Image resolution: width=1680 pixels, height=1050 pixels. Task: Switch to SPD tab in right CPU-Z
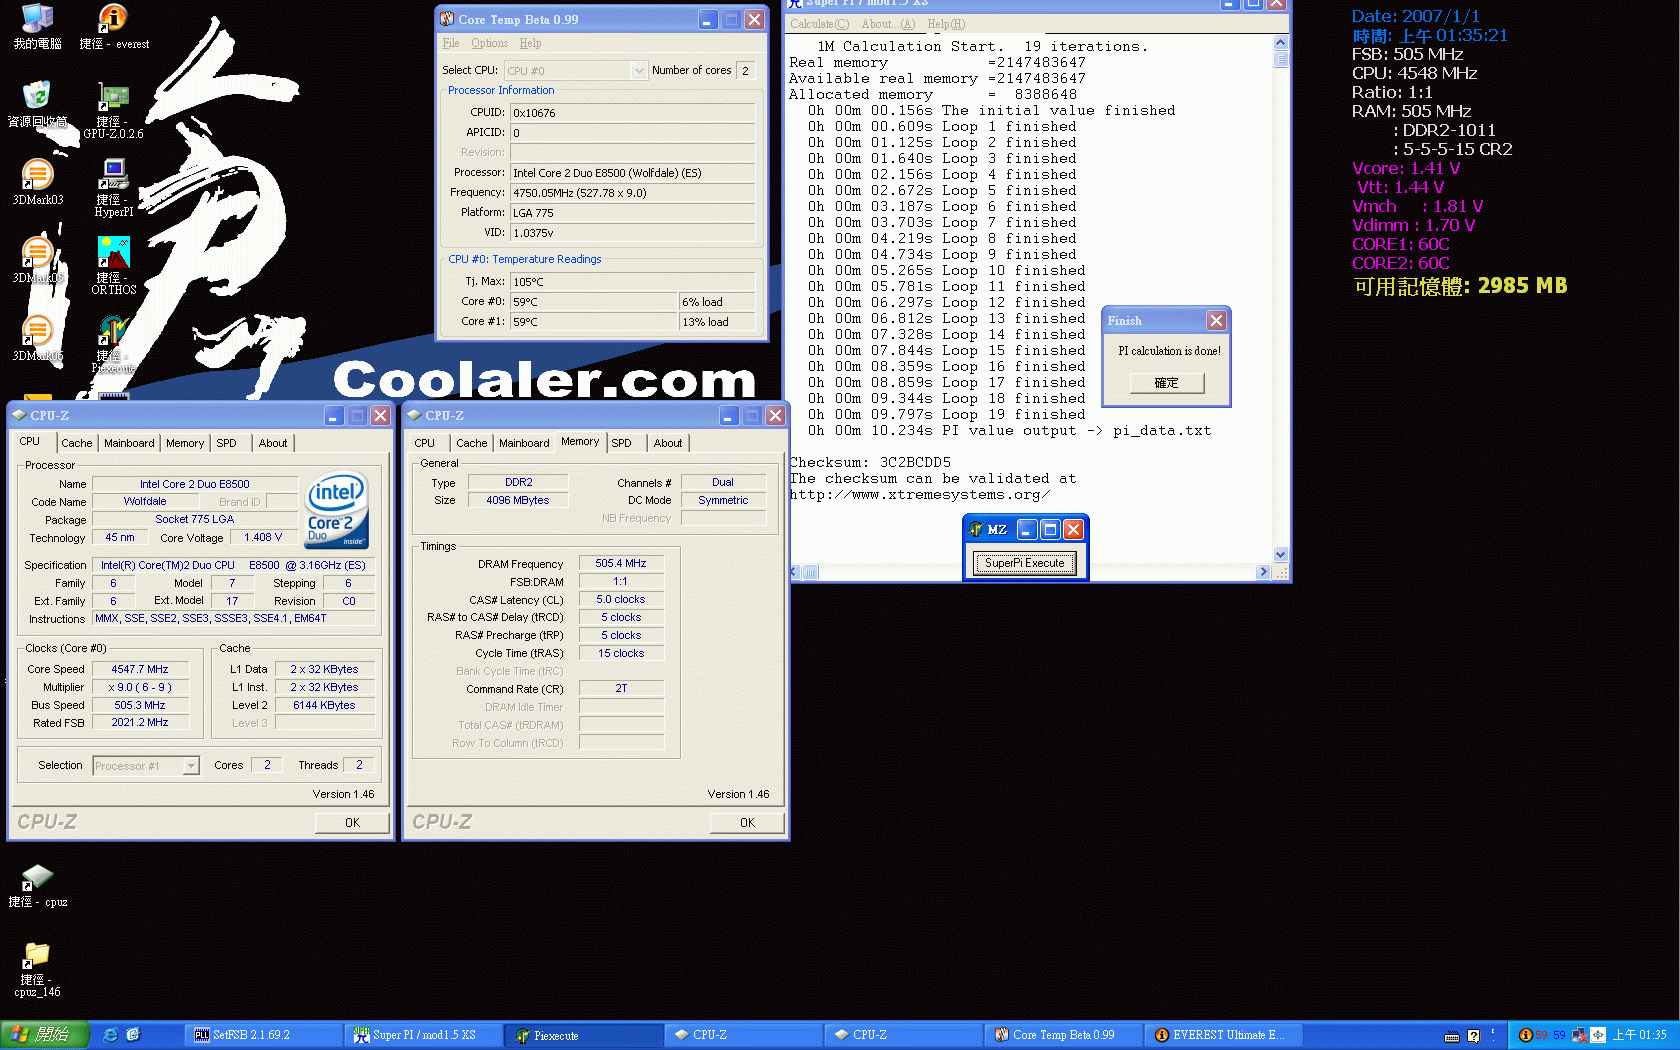point(622,443)
